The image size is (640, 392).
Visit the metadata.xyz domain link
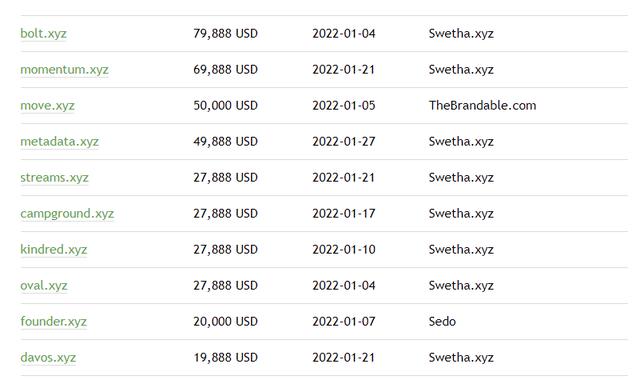tap(60, 141)
